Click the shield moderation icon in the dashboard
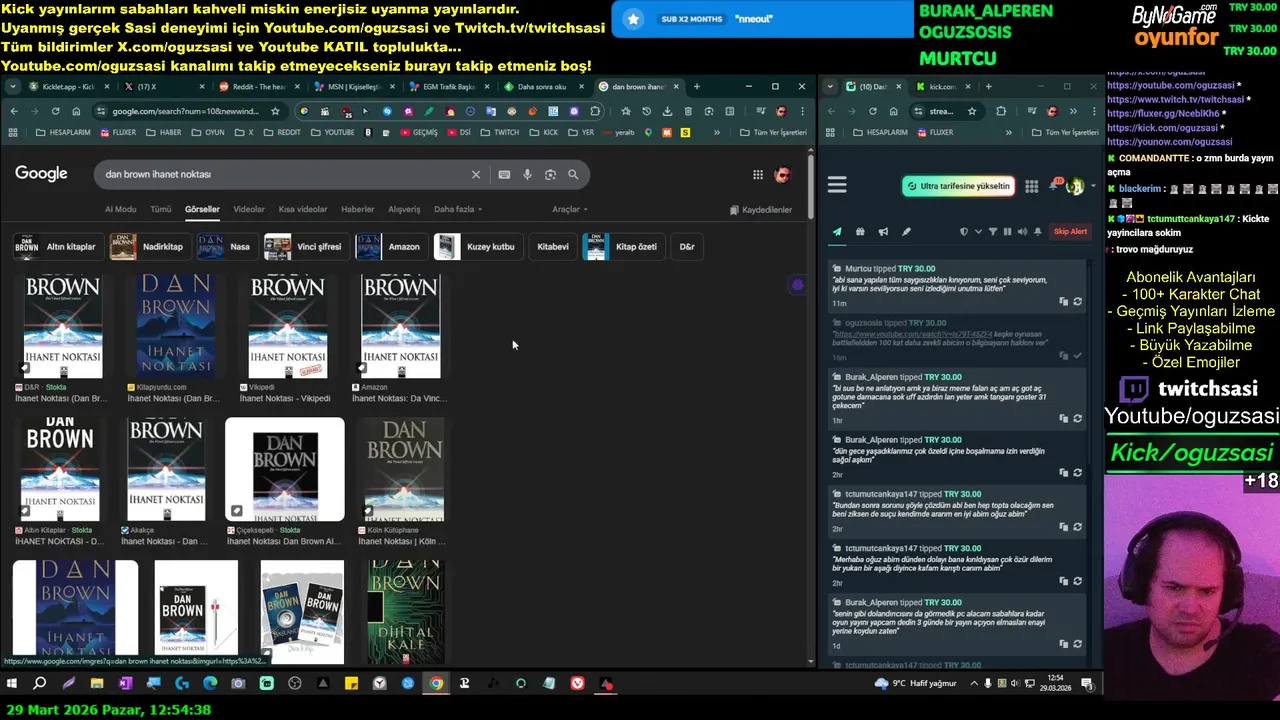This screenshot has height=720, width=1280. click(964, 231)
